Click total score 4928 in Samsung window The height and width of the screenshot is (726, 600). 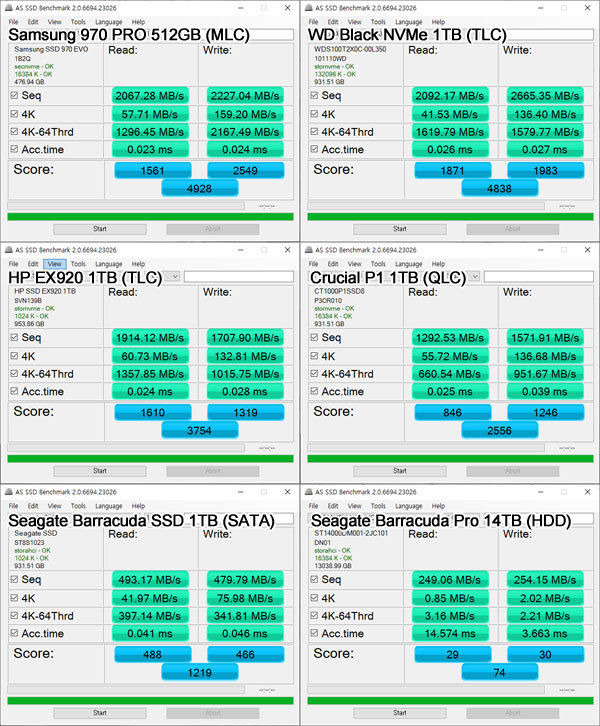[x=200, y=188]
